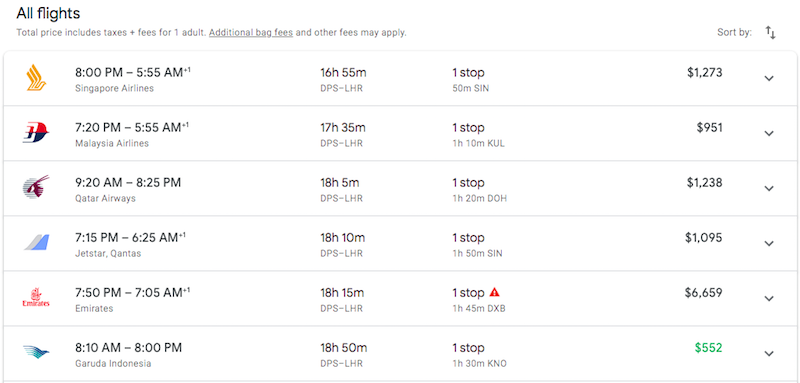Click the Malaysia Airlines logo icon

(x=36, y=133)
